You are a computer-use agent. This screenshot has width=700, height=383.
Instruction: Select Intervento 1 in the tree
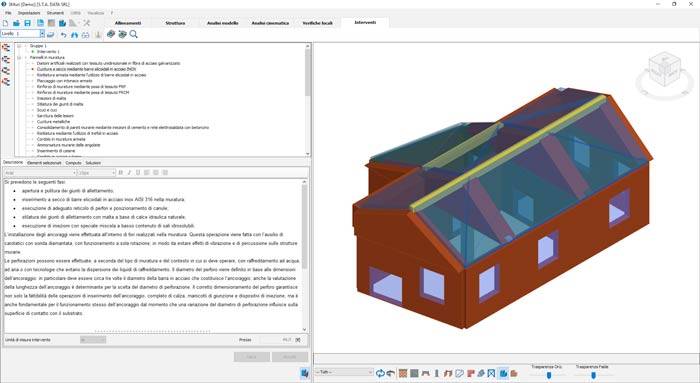(x=48, y=52)
